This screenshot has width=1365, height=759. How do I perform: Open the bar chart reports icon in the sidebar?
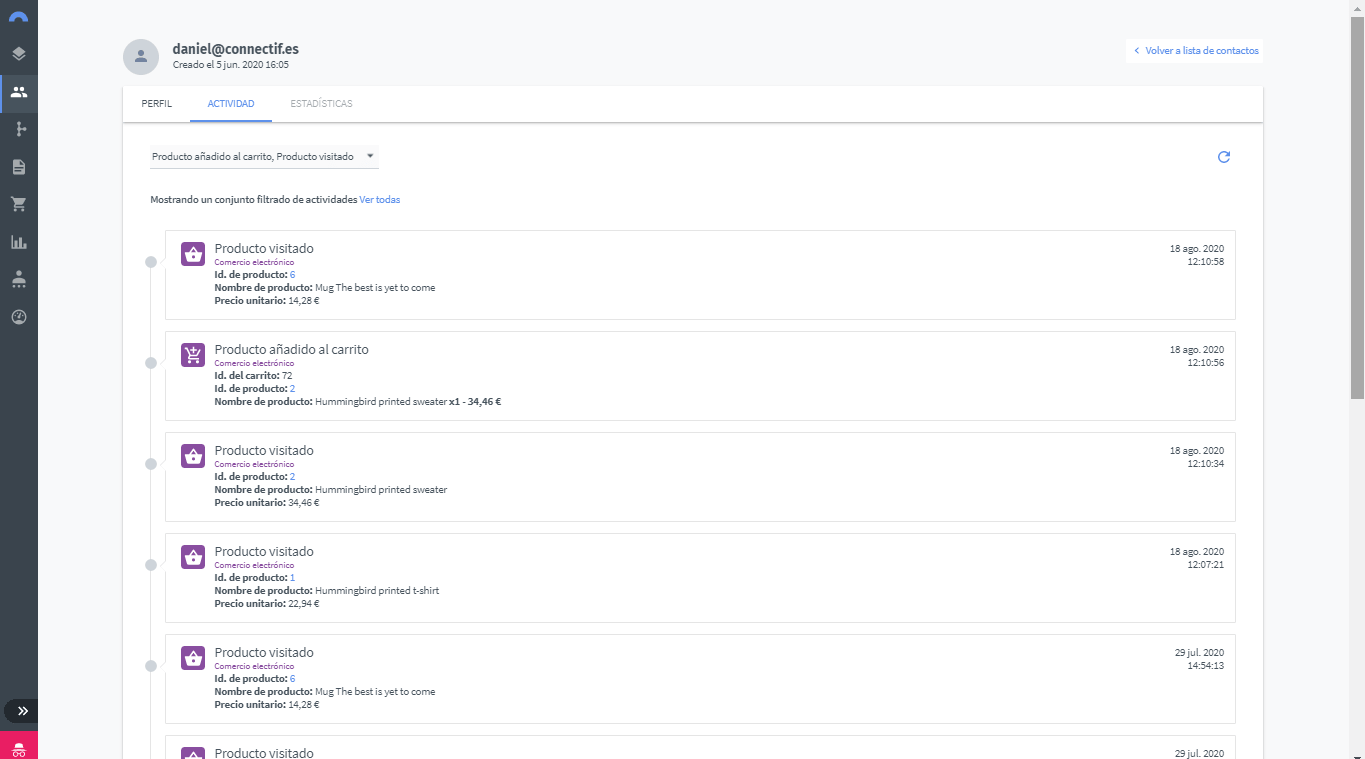coord(19,242)
